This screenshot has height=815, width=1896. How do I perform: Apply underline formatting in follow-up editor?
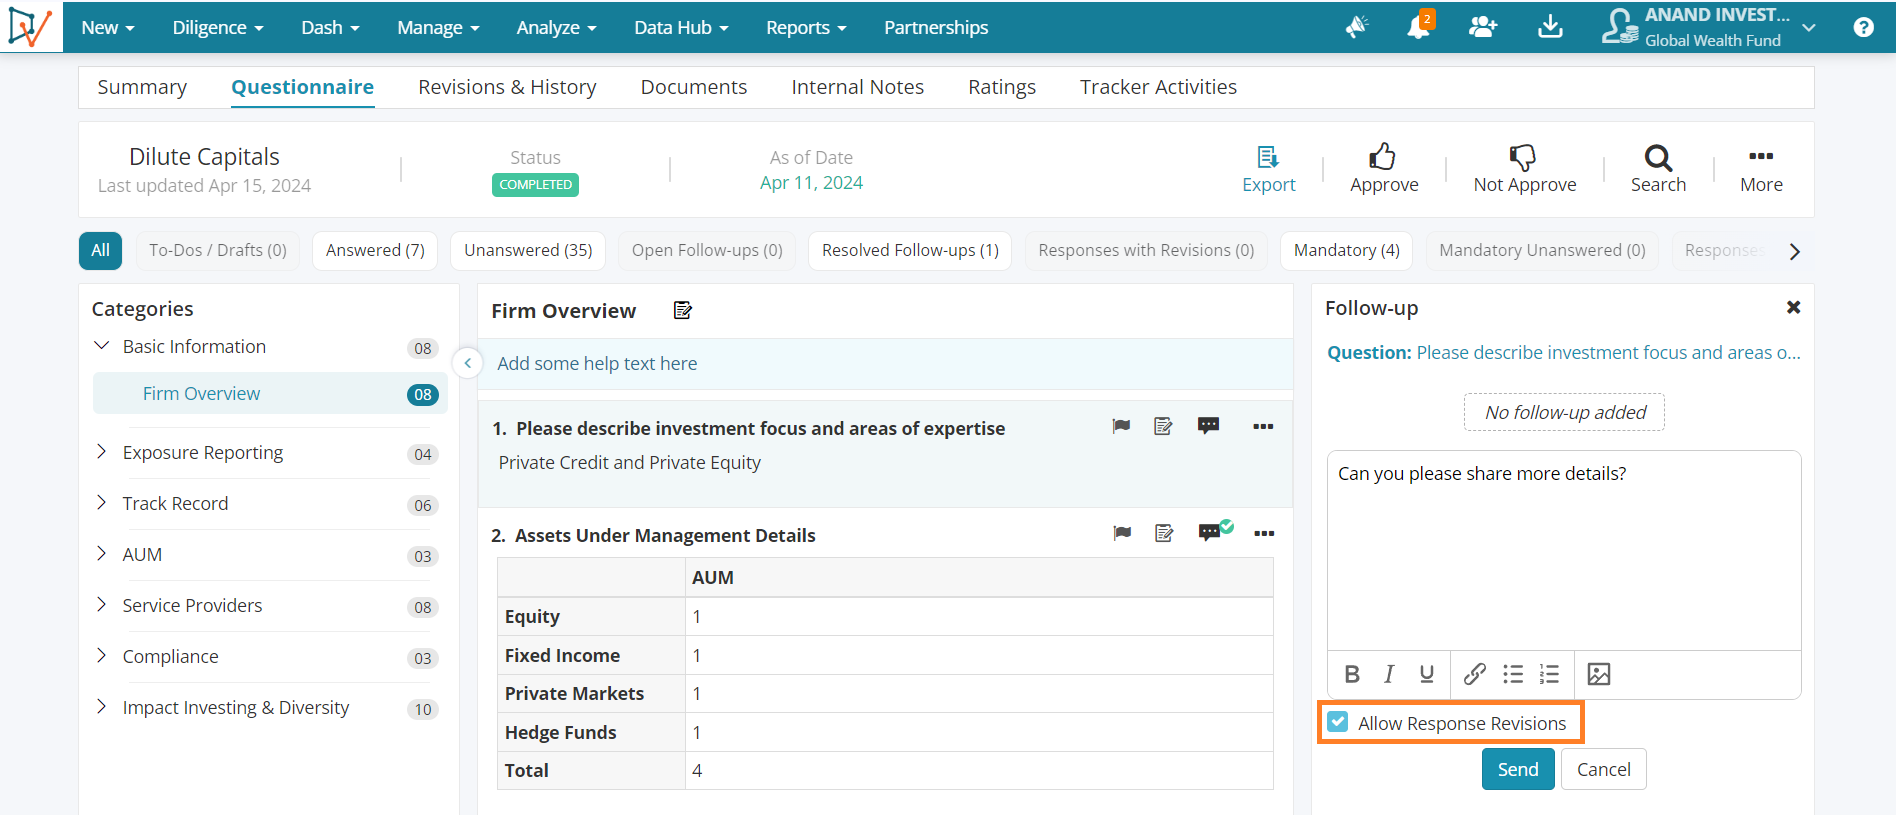pyautogui.click(x=1427, y=674)
